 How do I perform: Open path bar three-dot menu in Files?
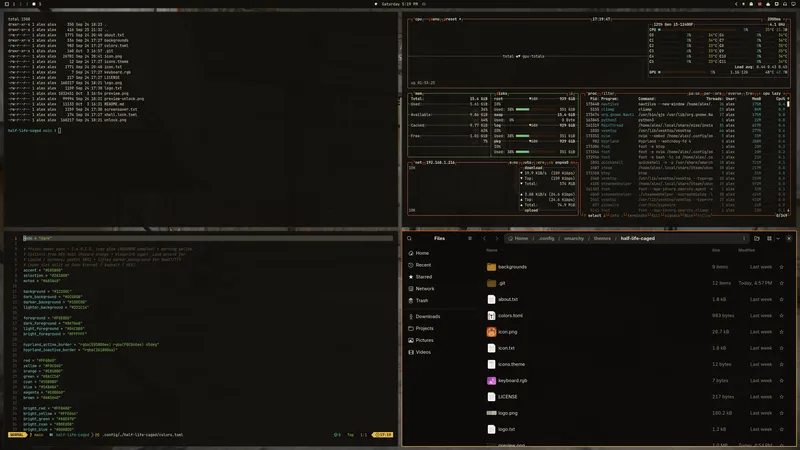(744, 238)
